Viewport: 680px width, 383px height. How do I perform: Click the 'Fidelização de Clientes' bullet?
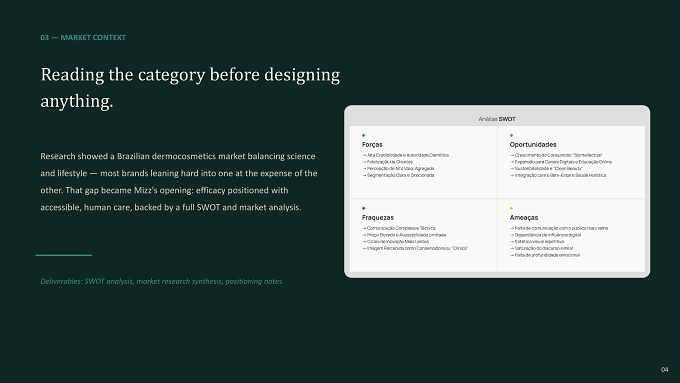(x=388, y=162)
